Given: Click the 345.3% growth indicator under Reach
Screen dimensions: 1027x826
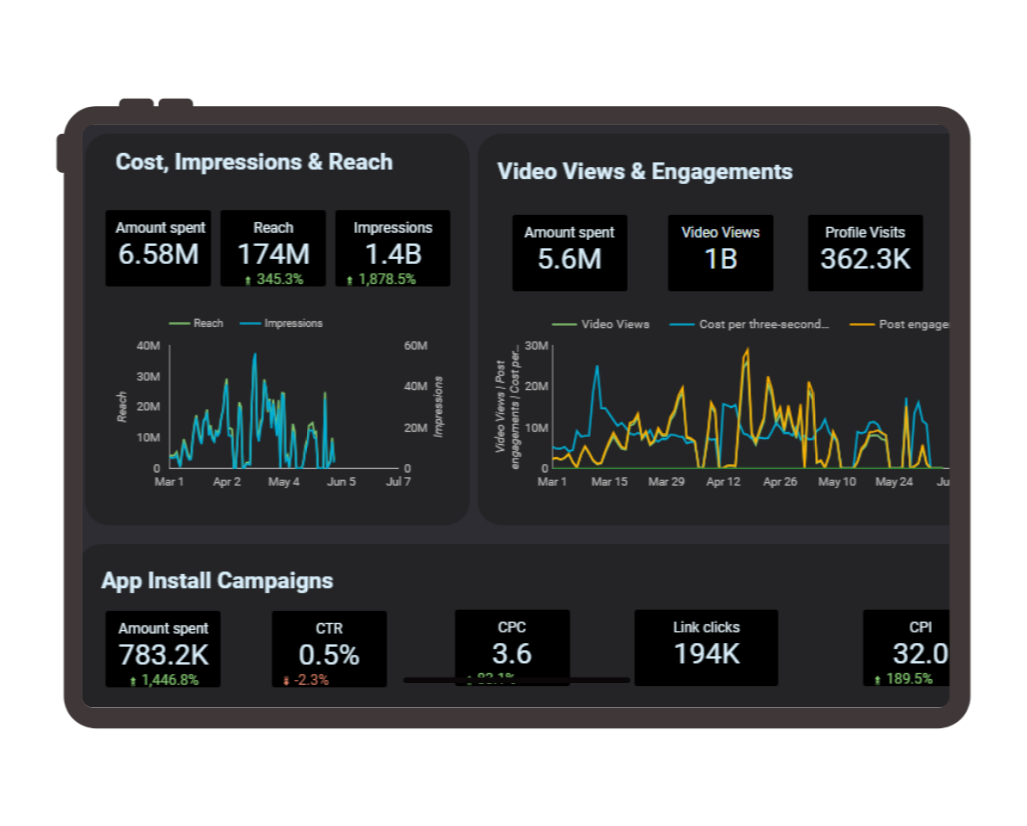Looking at the screenshot, I should pyautogui.click(x=274, y=279).
